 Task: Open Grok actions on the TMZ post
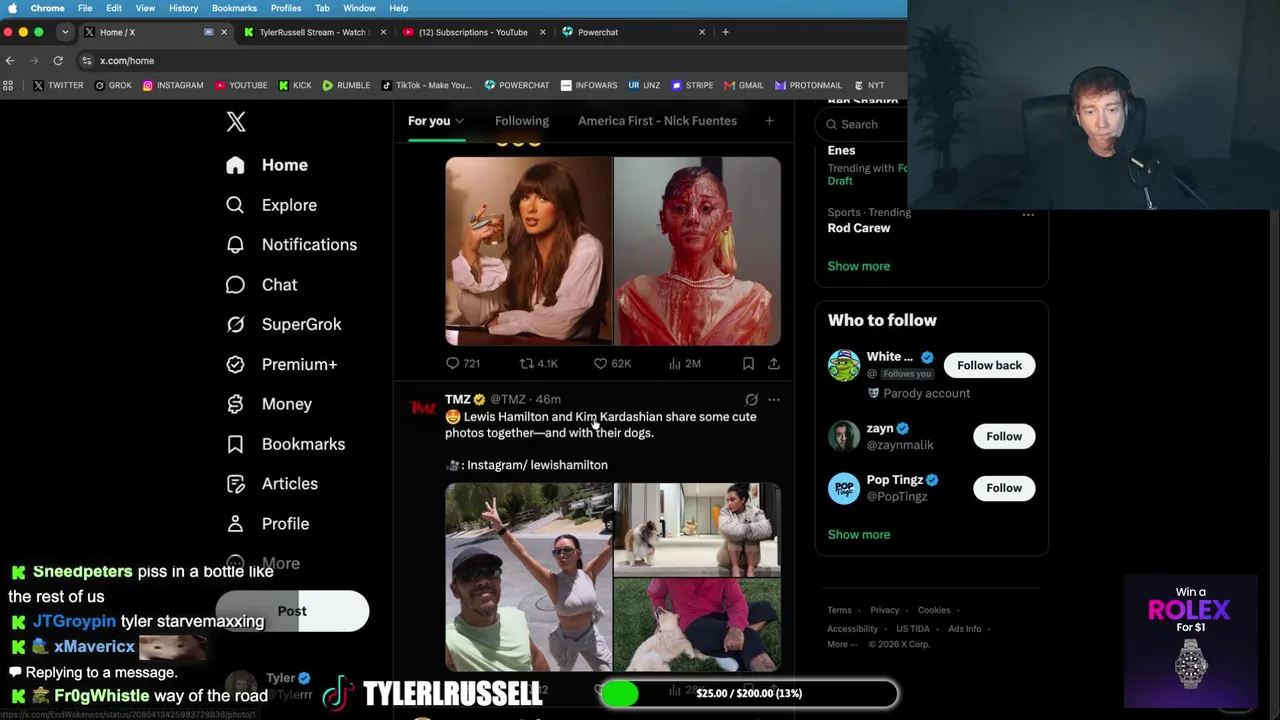click(x=751, y=400)
